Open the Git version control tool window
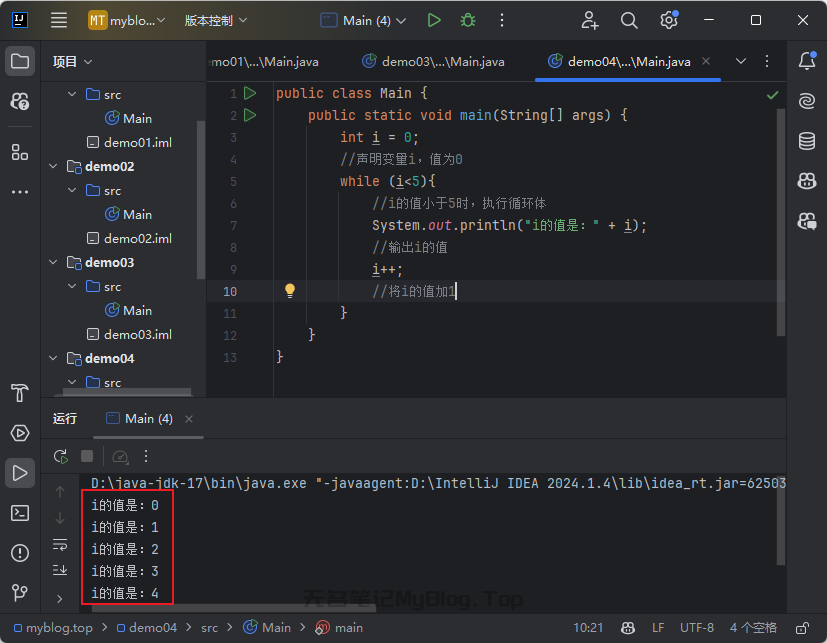827x643 pixels. 20,592
